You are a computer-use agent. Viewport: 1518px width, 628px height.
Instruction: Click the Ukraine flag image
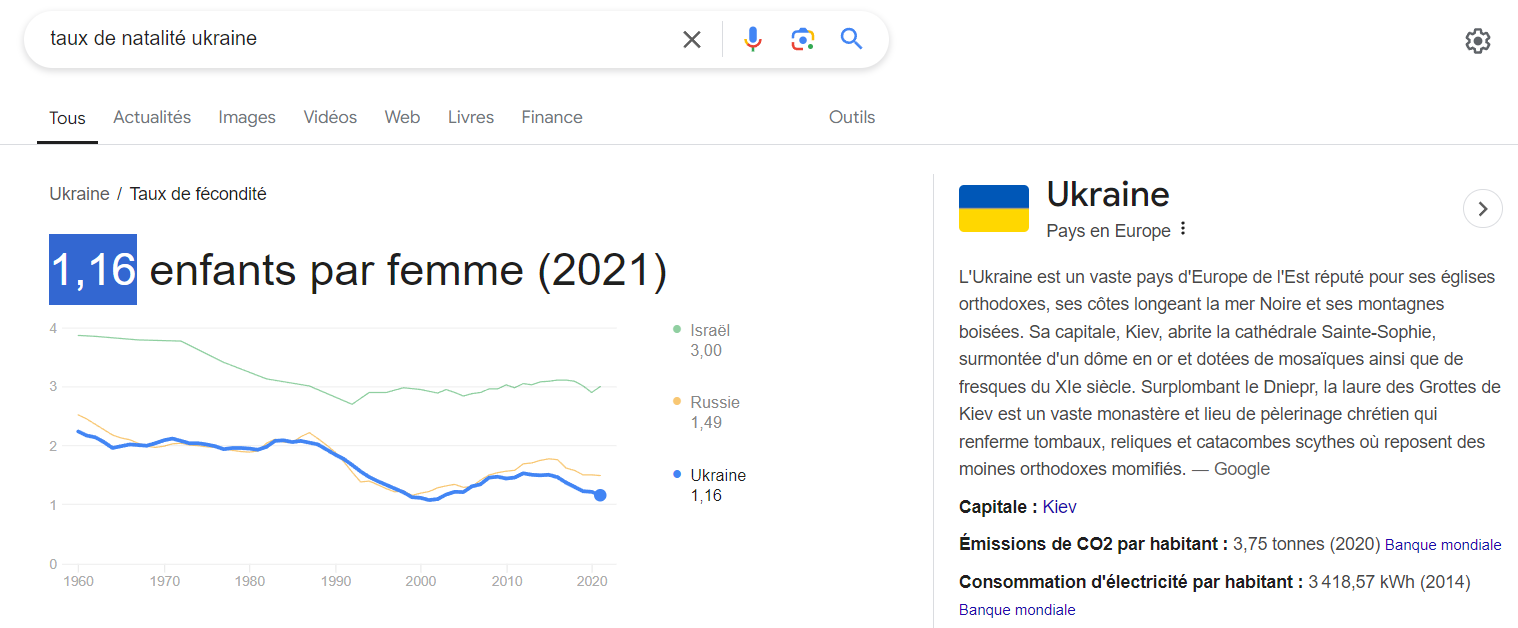point(994,208)
